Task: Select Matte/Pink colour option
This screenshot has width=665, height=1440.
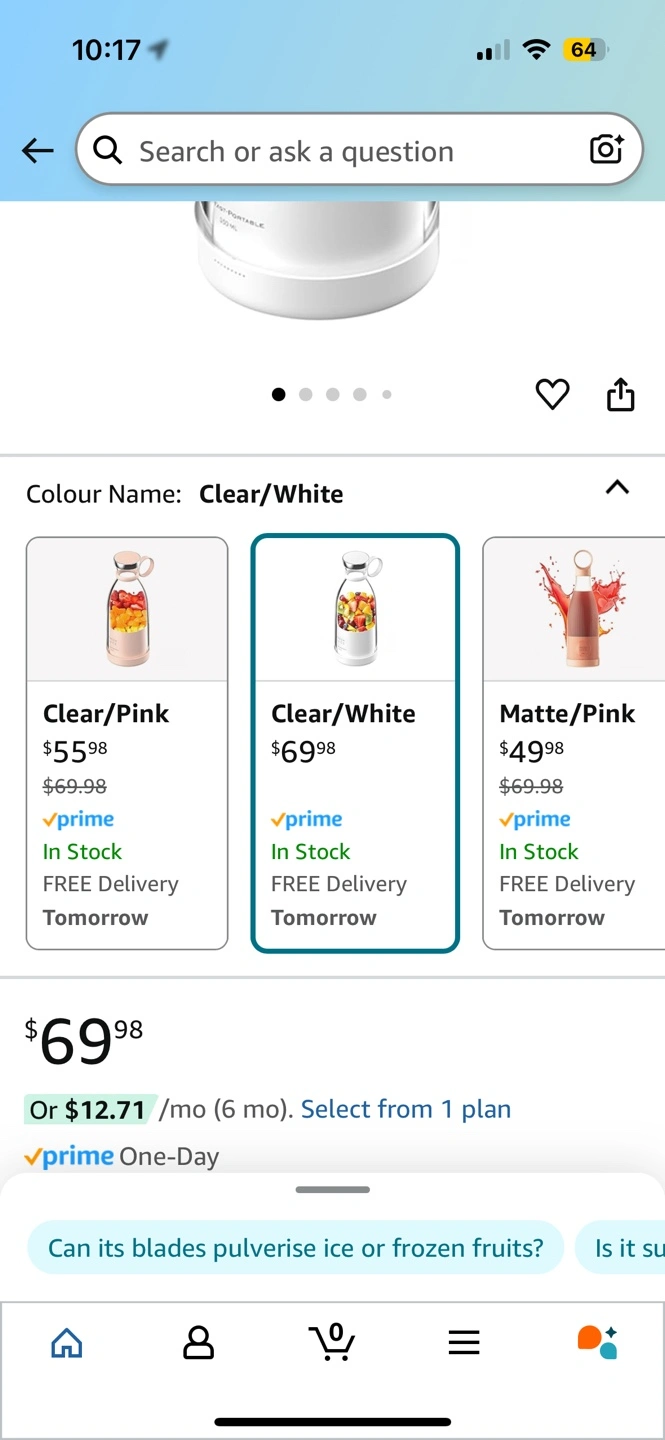Action: pyautogui.click(x=573, y=743)
